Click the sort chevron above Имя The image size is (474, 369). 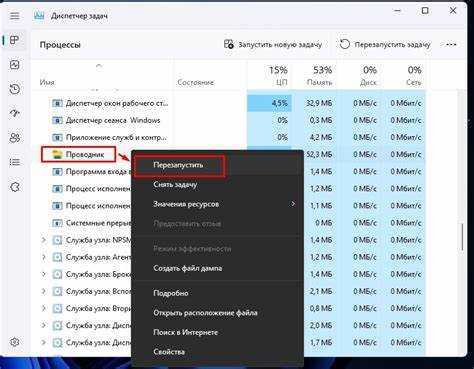(x=99, y=66)
